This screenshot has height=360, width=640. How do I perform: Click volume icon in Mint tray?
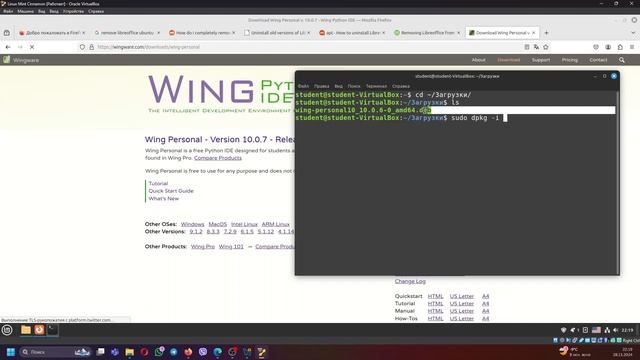(616, 330)
